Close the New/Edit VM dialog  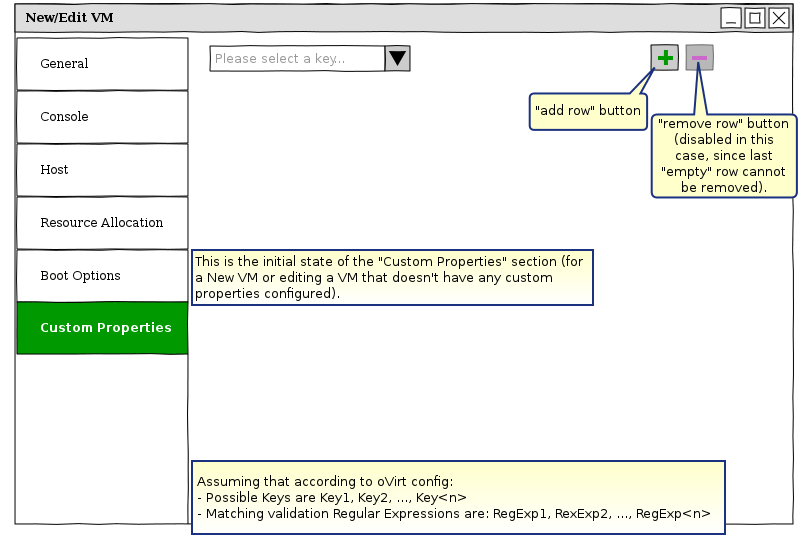click(x=779, y=18)
